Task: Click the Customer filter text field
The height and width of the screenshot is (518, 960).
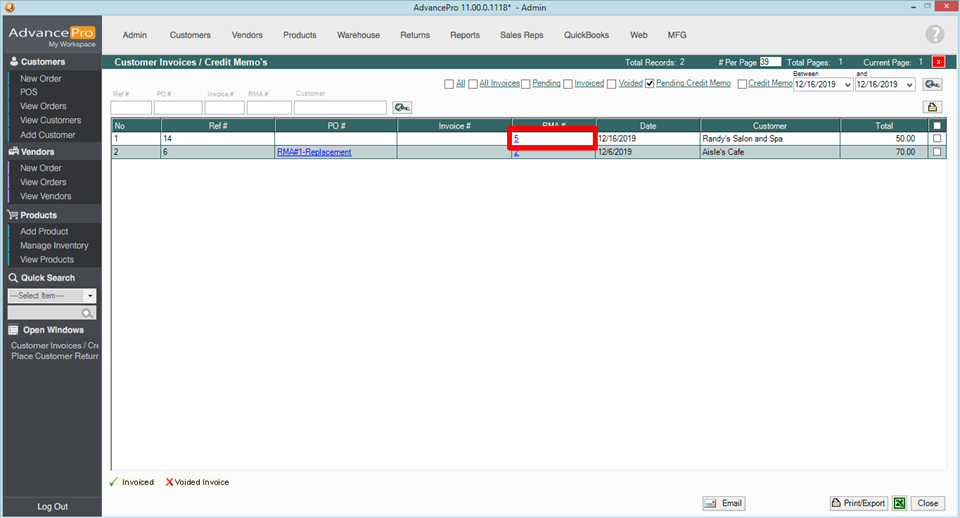Action: pos(340,107)
